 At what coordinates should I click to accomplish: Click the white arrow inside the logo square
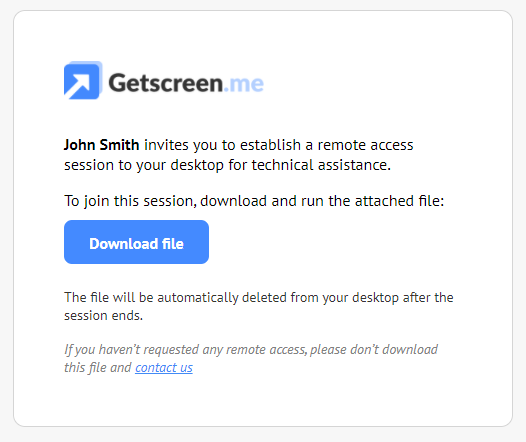pos(77,86)
